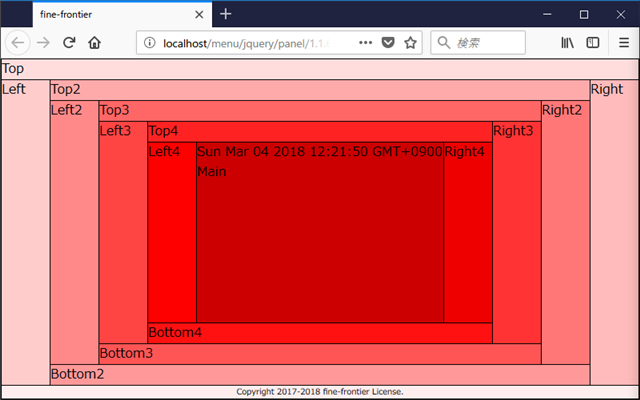Click the Right4 panel label

click(x=464, y=151)
